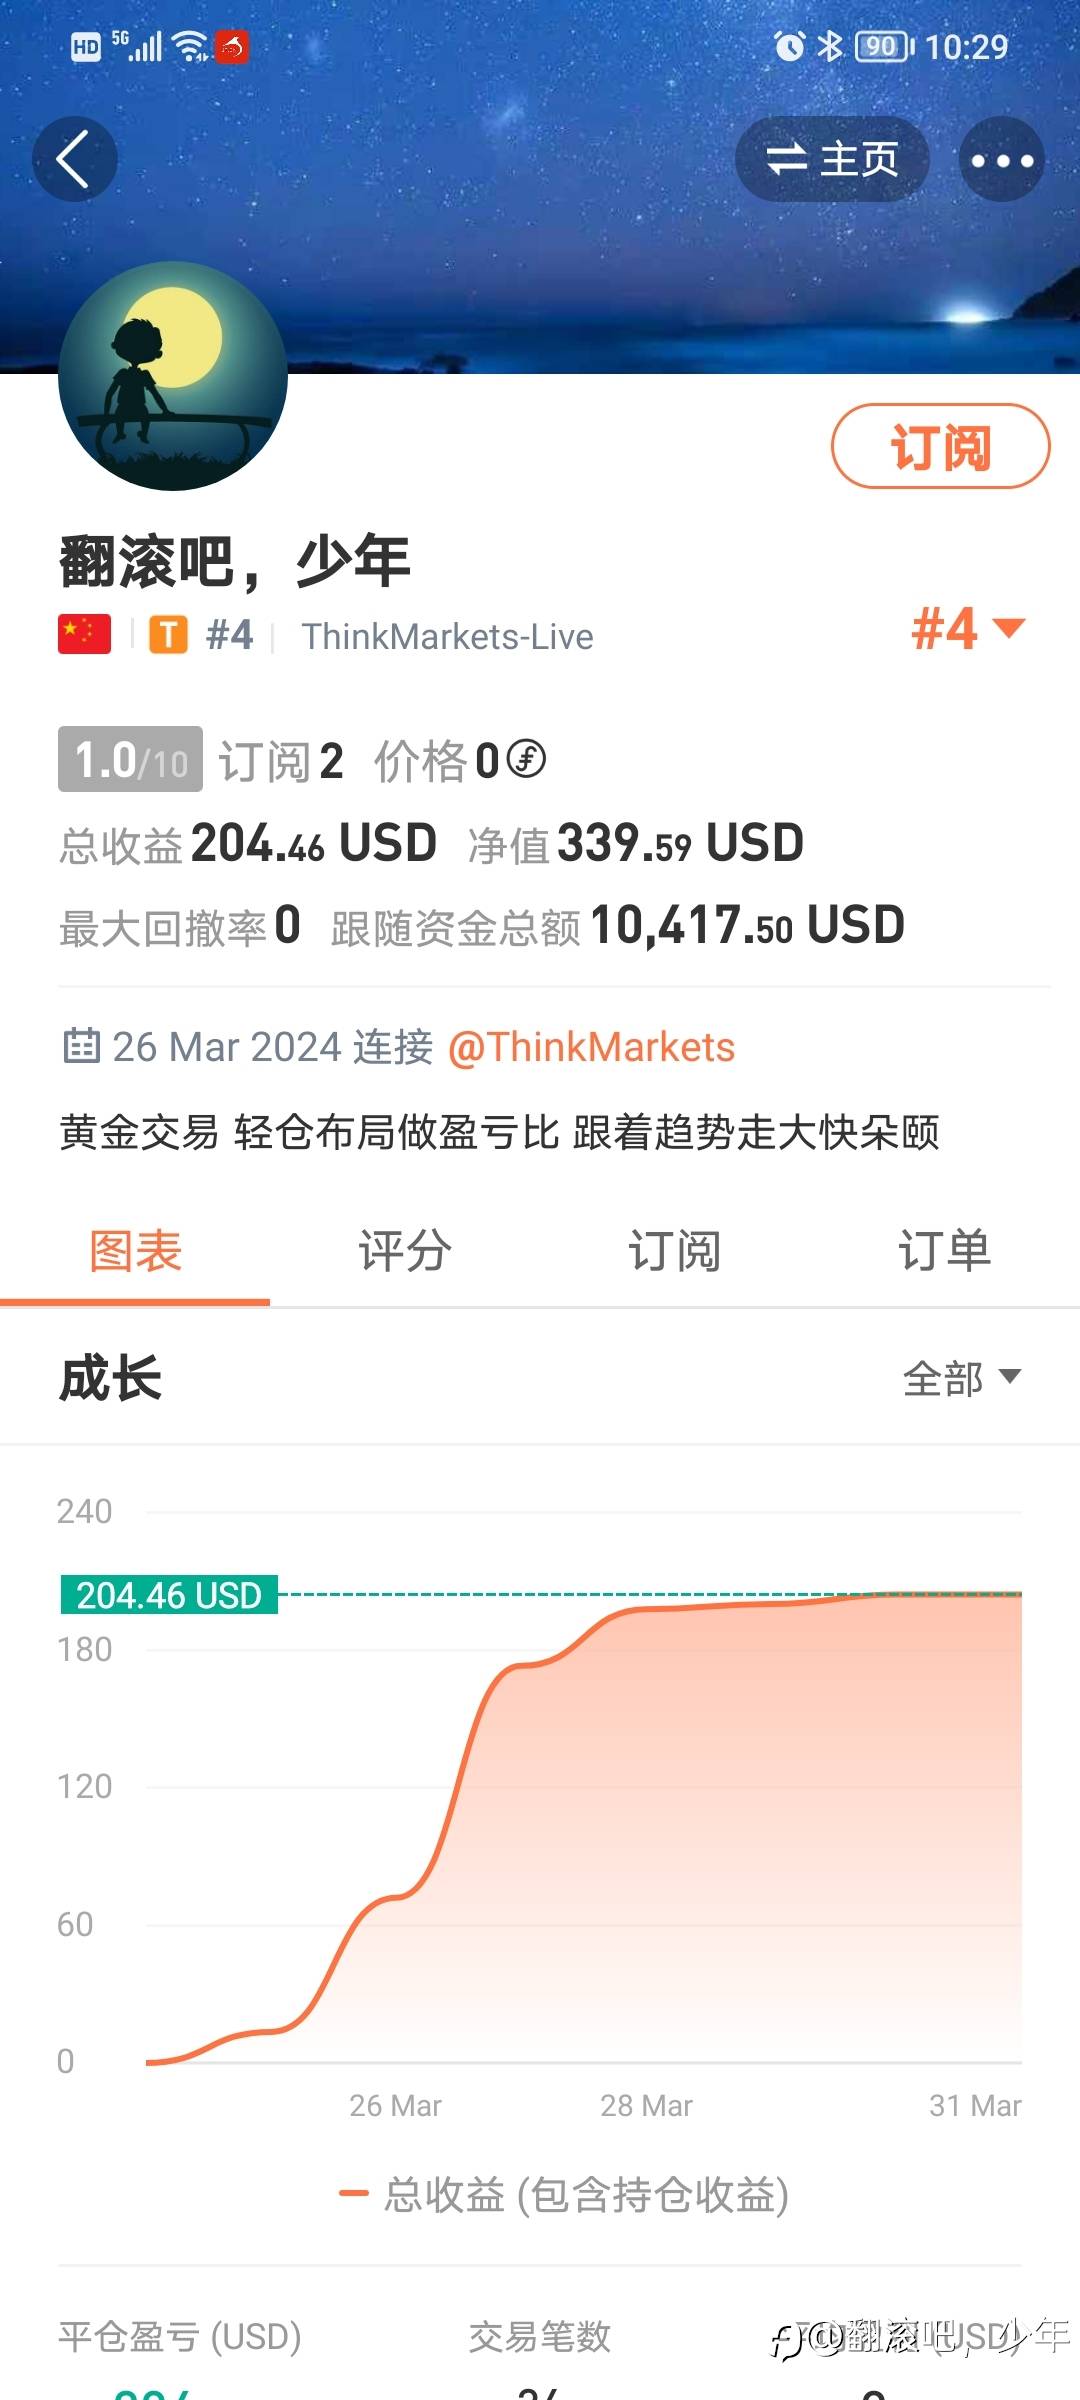
Task: Tap the back arrow icon
Action: point(74,159)
